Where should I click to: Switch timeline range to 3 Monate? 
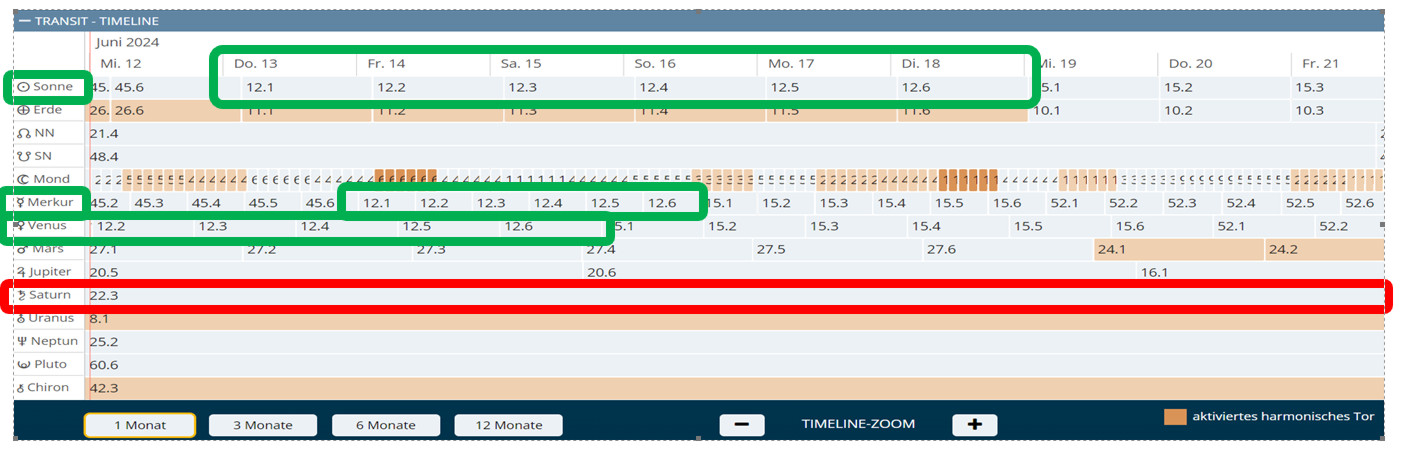coord(263,425)
